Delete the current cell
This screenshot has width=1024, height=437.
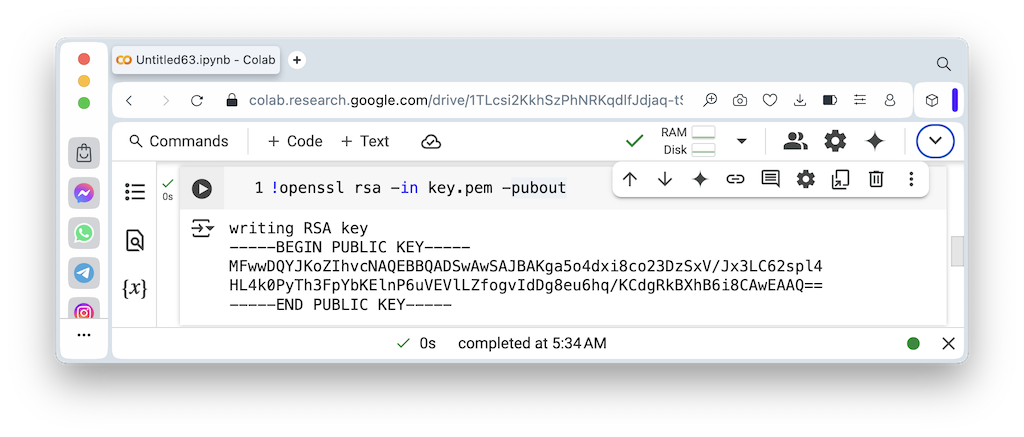click(876, 179)
